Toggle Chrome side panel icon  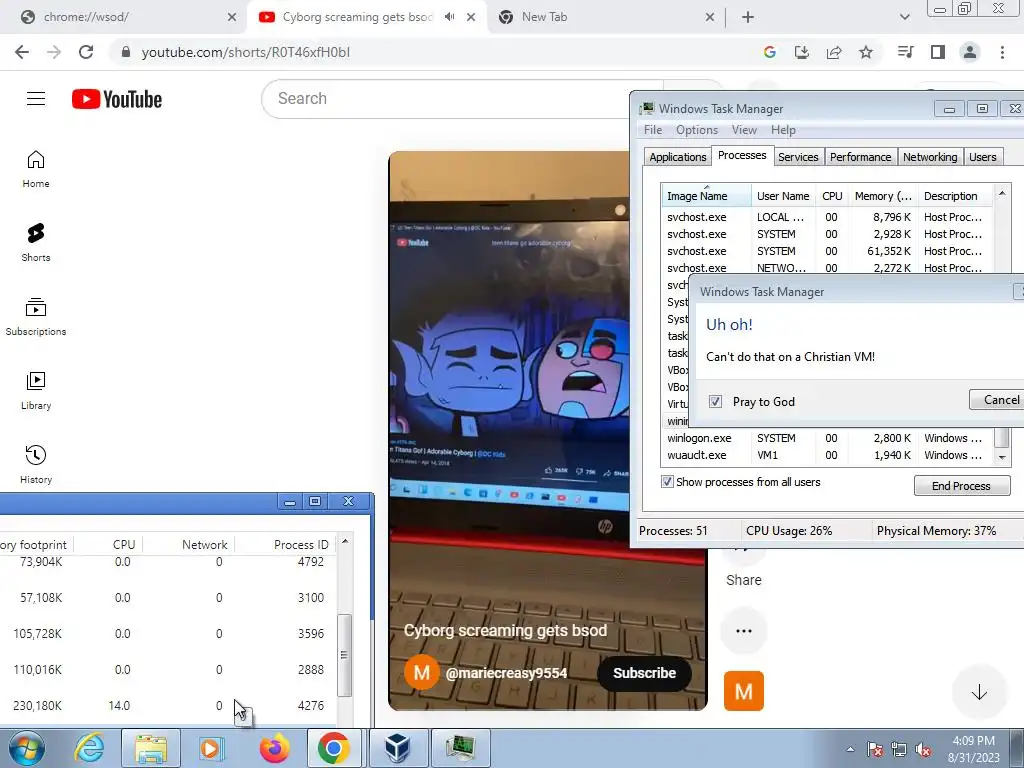[938, 52]
